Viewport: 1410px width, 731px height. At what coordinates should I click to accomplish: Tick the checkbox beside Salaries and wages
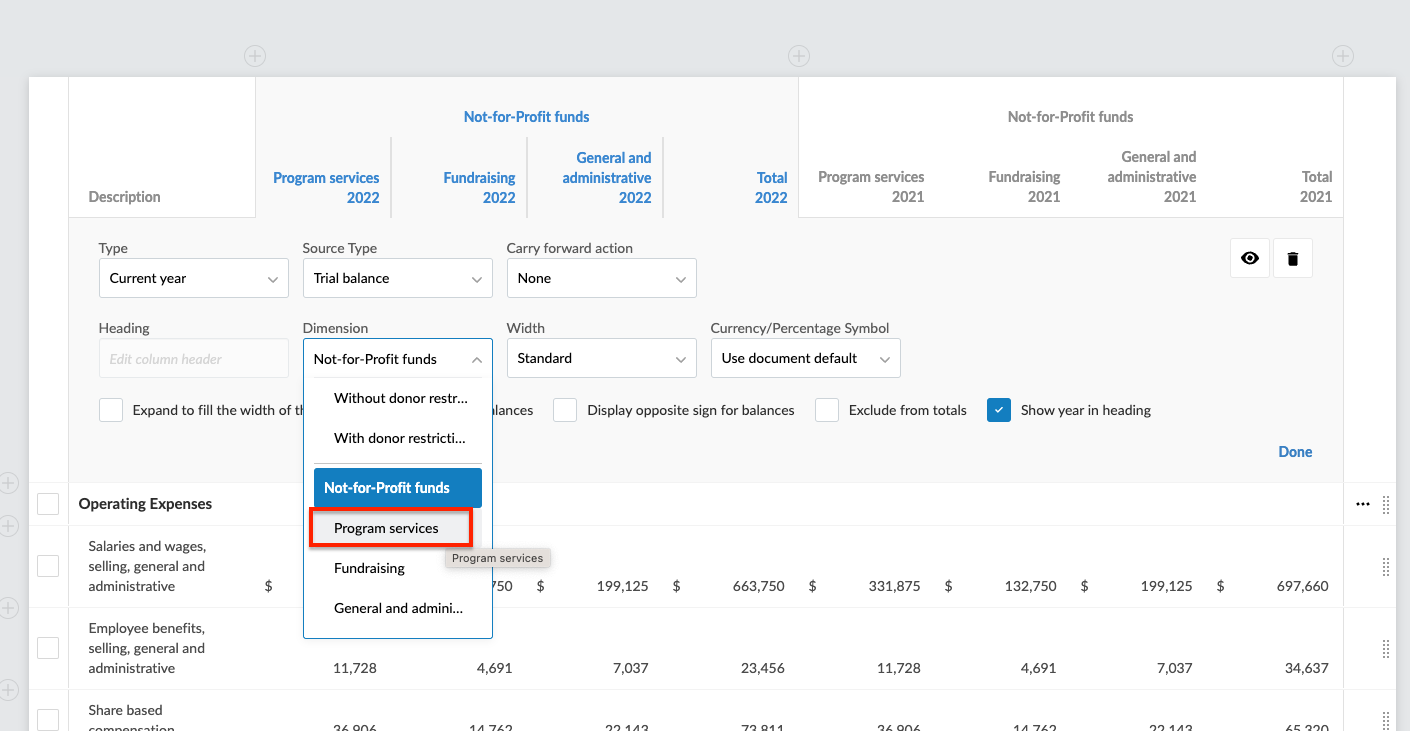click(x=47, y=565)
